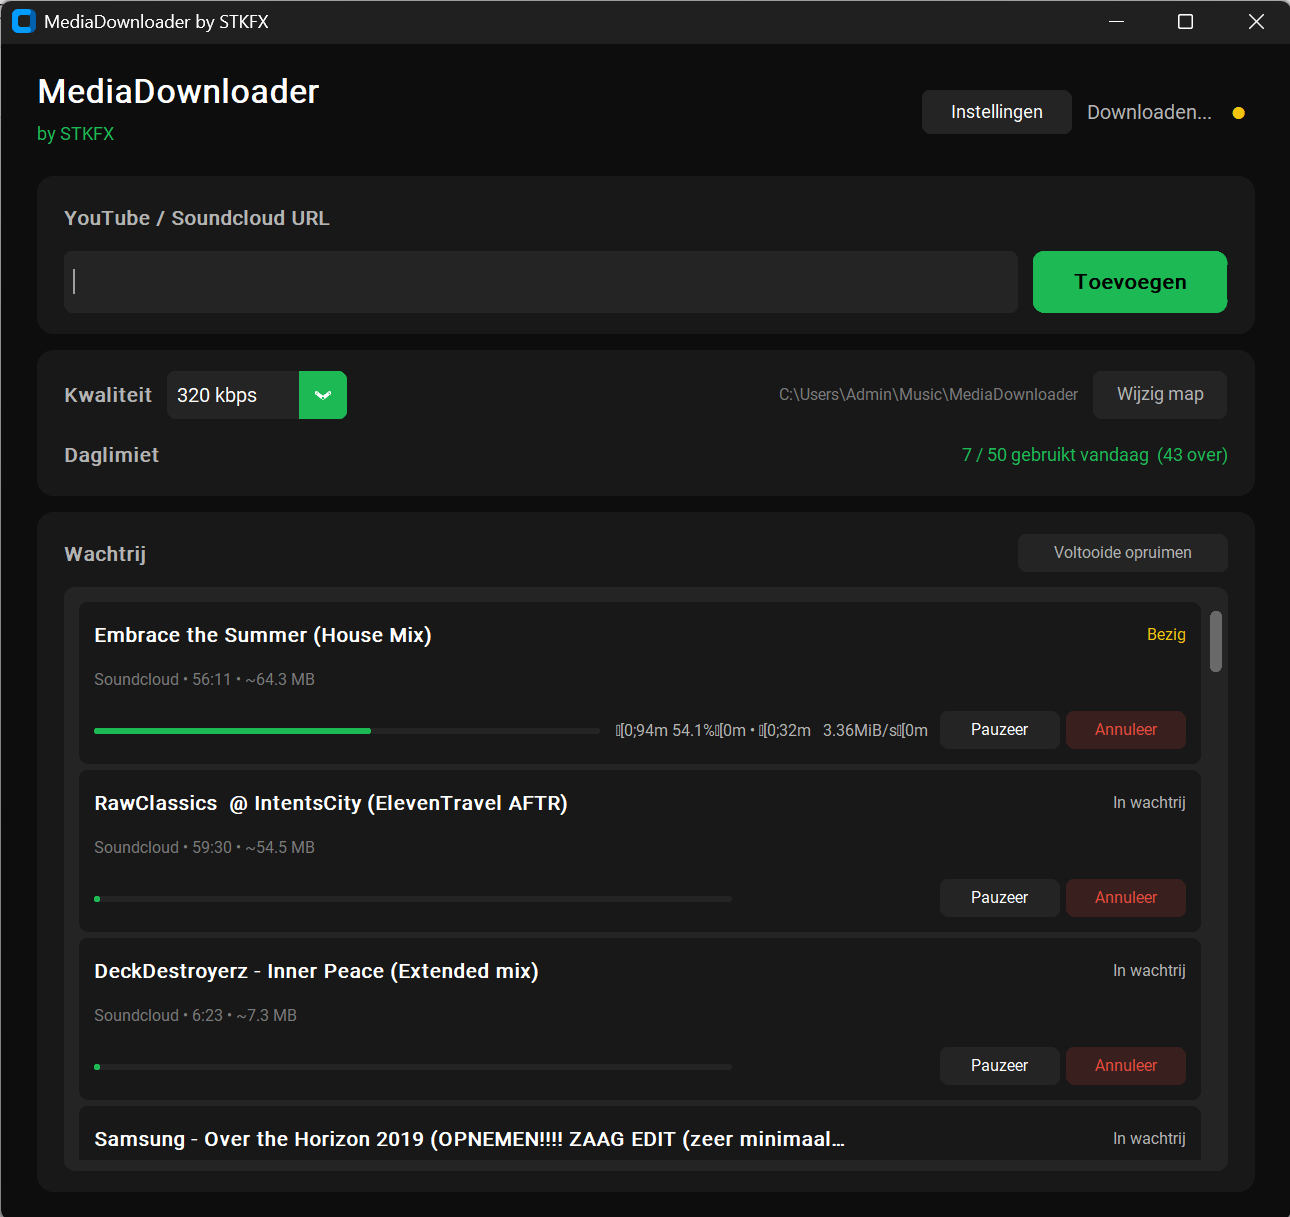Click the queue list scrollbar thumb
The width and height of the screenshot is (1290, 1217).
(1216, 642)
